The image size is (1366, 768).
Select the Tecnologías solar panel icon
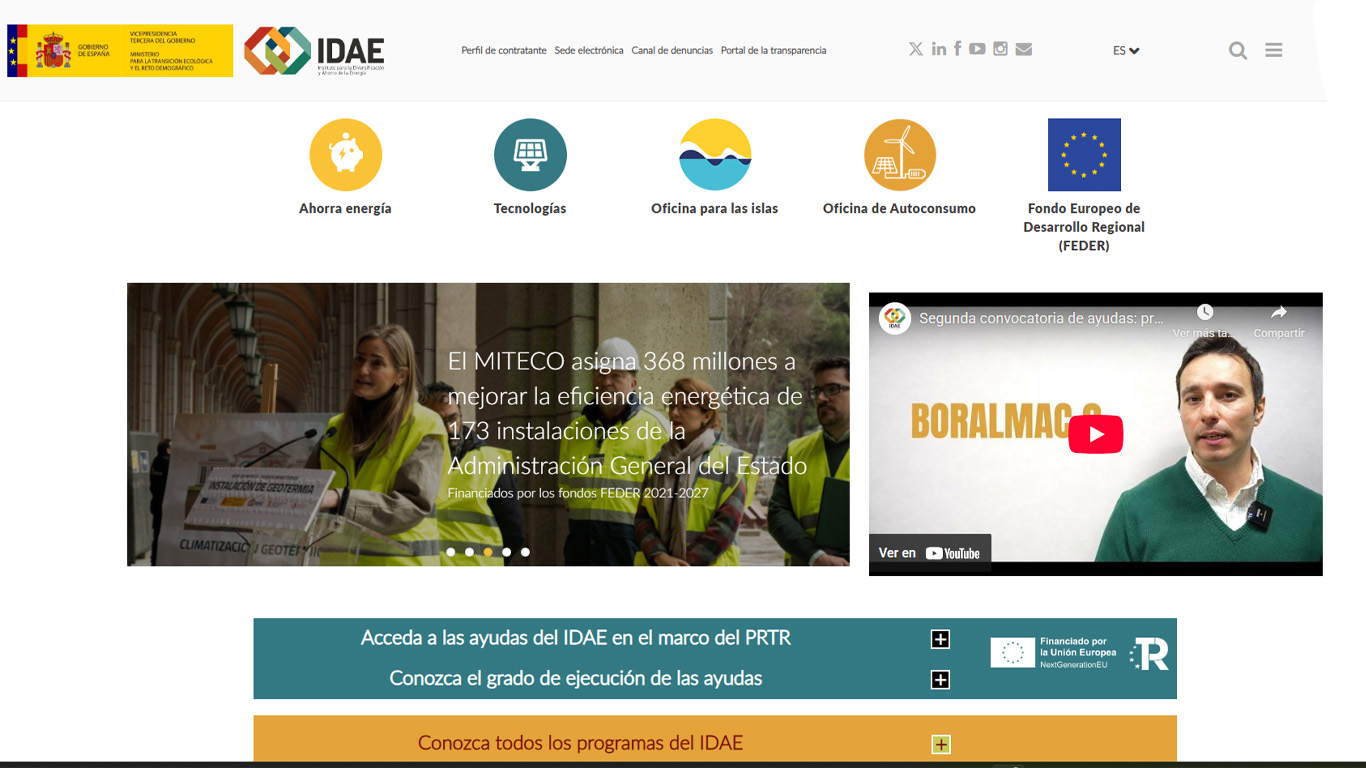[530, 155]
